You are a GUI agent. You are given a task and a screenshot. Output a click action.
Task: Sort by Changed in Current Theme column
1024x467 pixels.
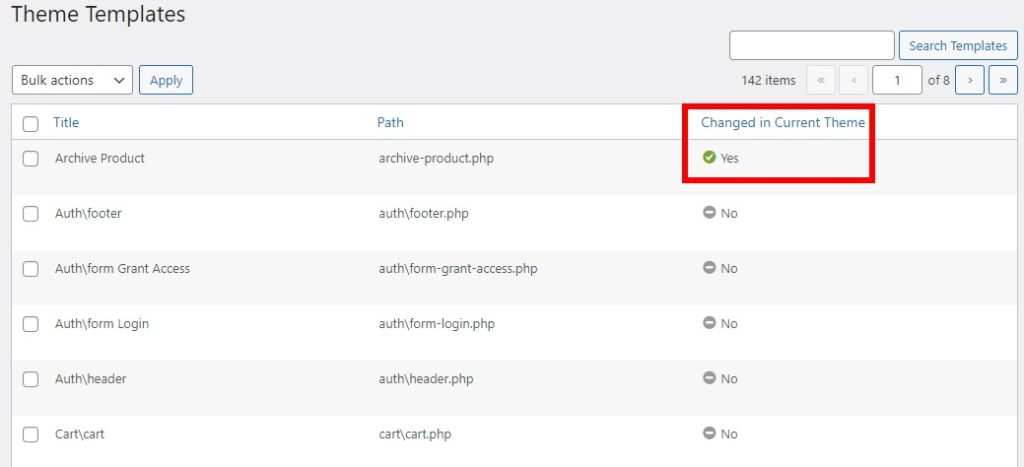(783, 122)
